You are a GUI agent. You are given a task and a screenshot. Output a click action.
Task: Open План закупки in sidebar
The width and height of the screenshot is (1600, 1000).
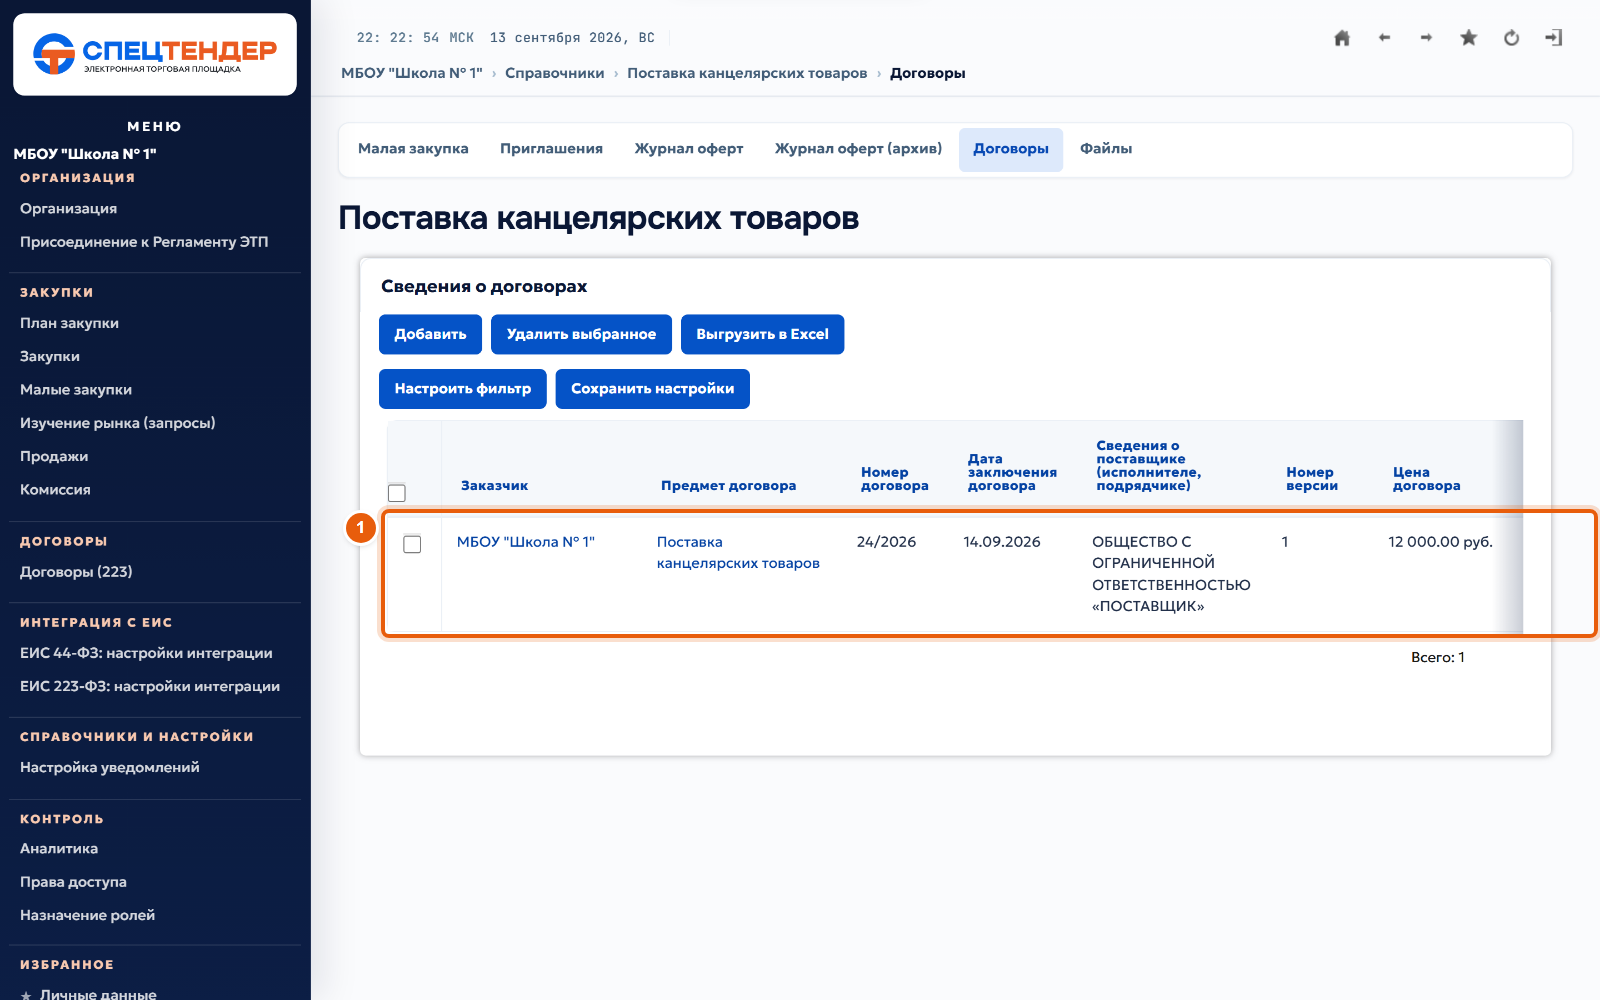click(69, 324)
